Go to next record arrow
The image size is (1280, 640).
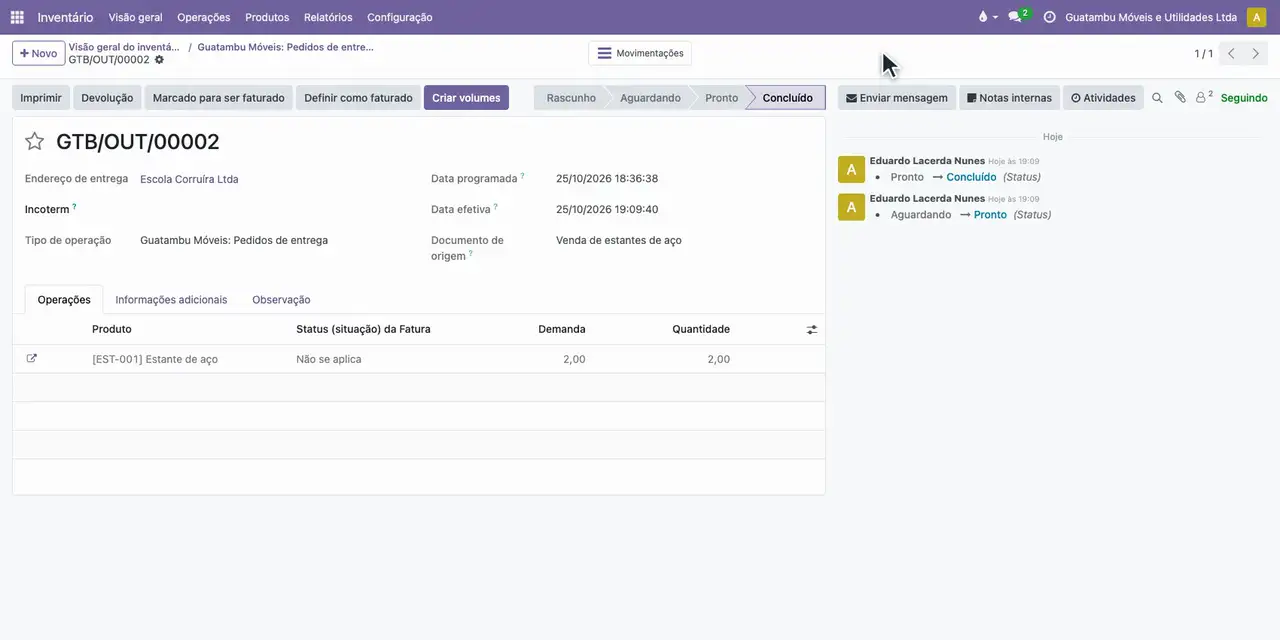point(1257,53)
